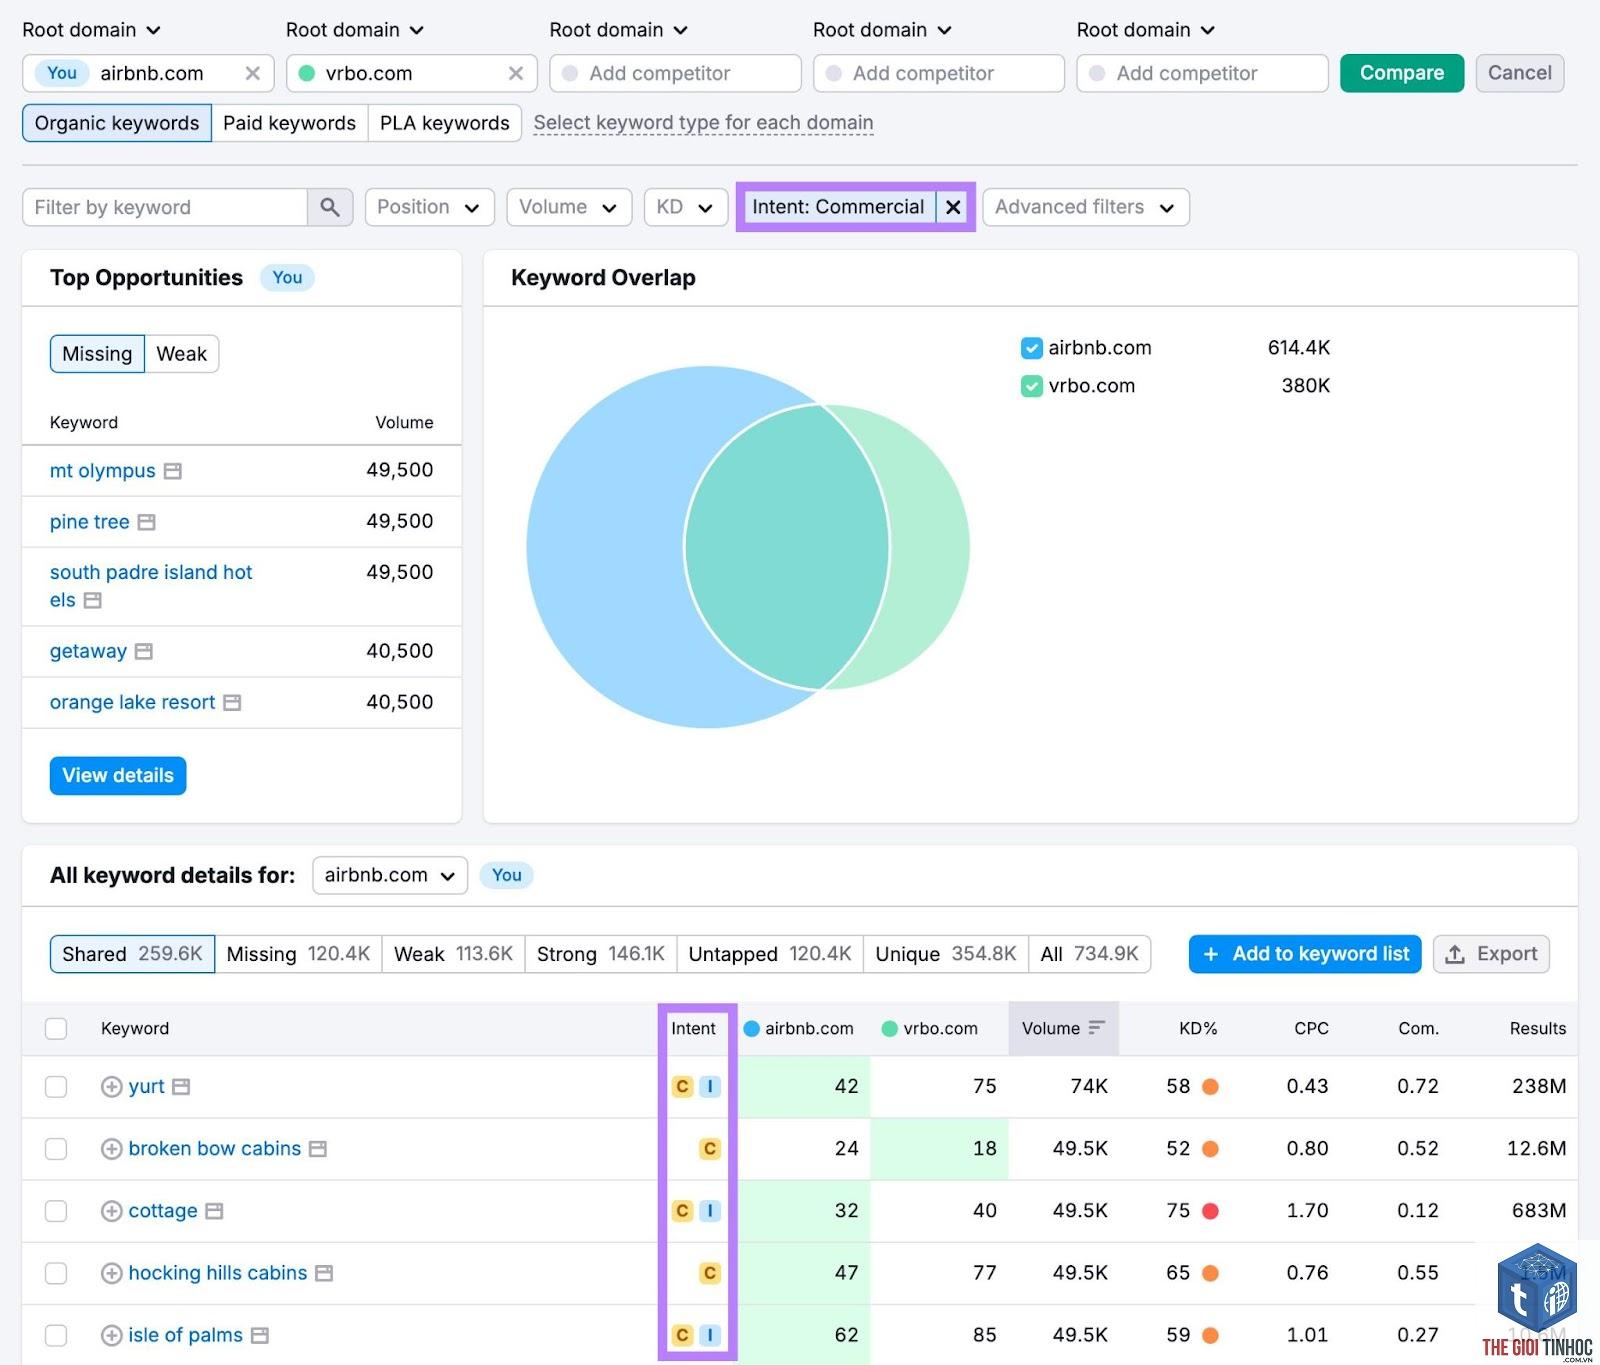Open Root domain dropdown above airbnb.com

91,30
